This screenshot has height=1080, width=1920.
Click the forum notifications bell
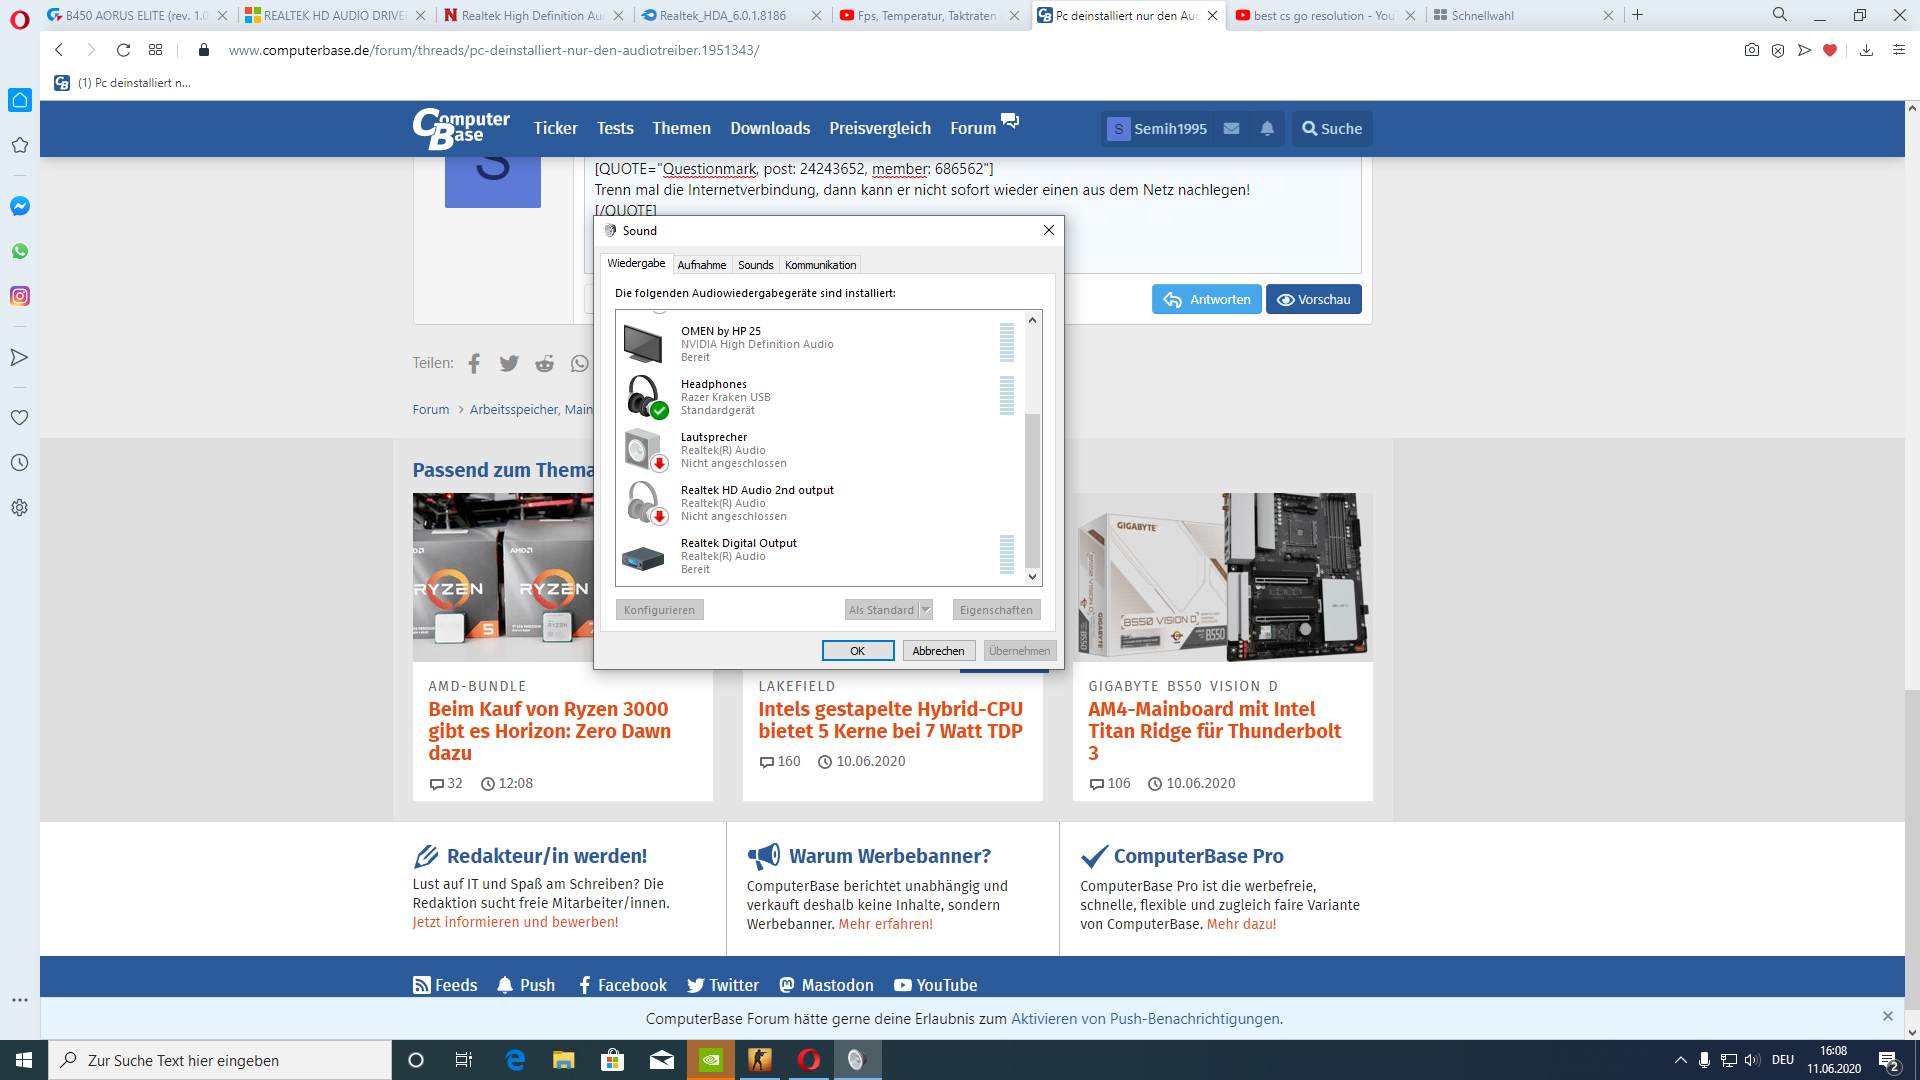tap(1267, 128)
